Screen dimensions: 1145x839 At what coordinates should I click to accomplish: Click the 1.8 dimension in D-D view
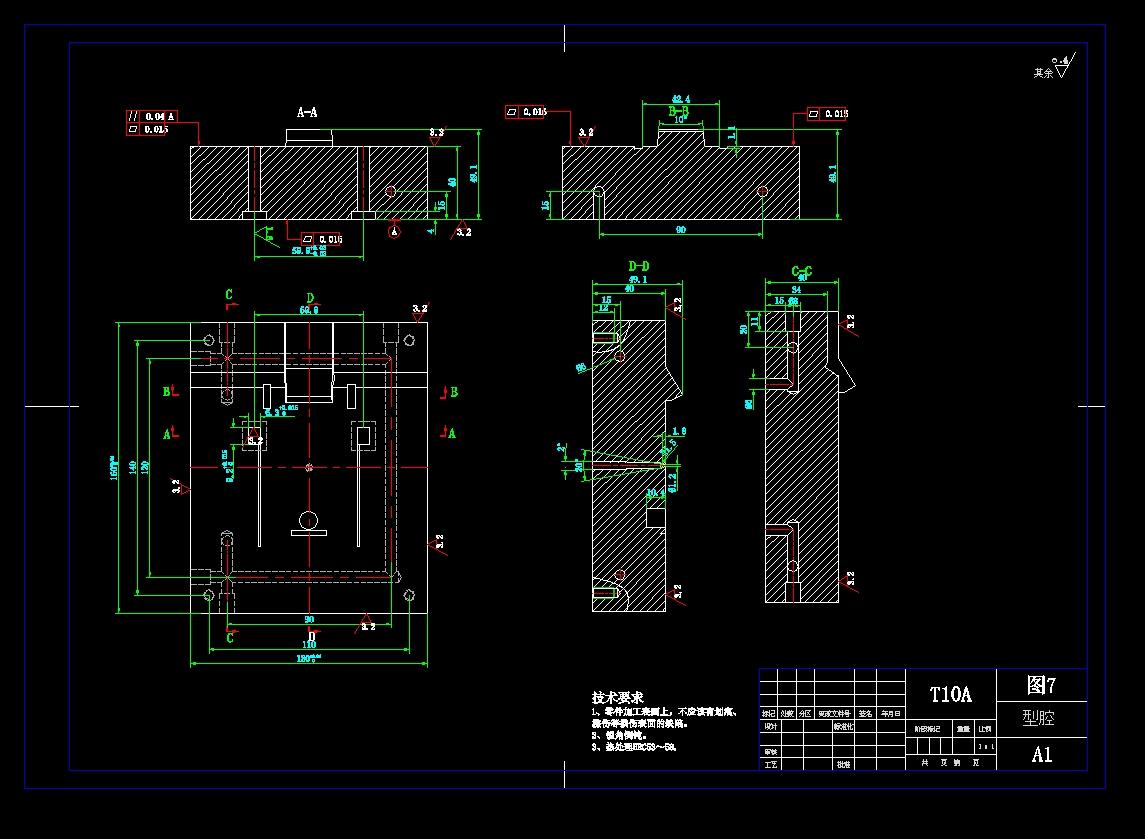coord(679,432)
